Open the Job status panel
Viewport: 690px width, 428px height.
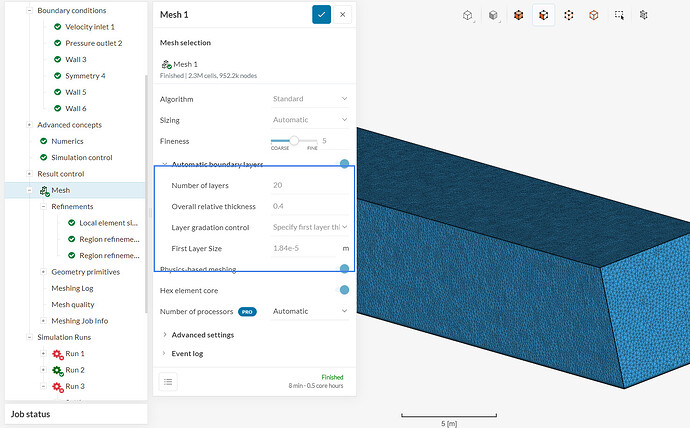click(x=76, y=414)
